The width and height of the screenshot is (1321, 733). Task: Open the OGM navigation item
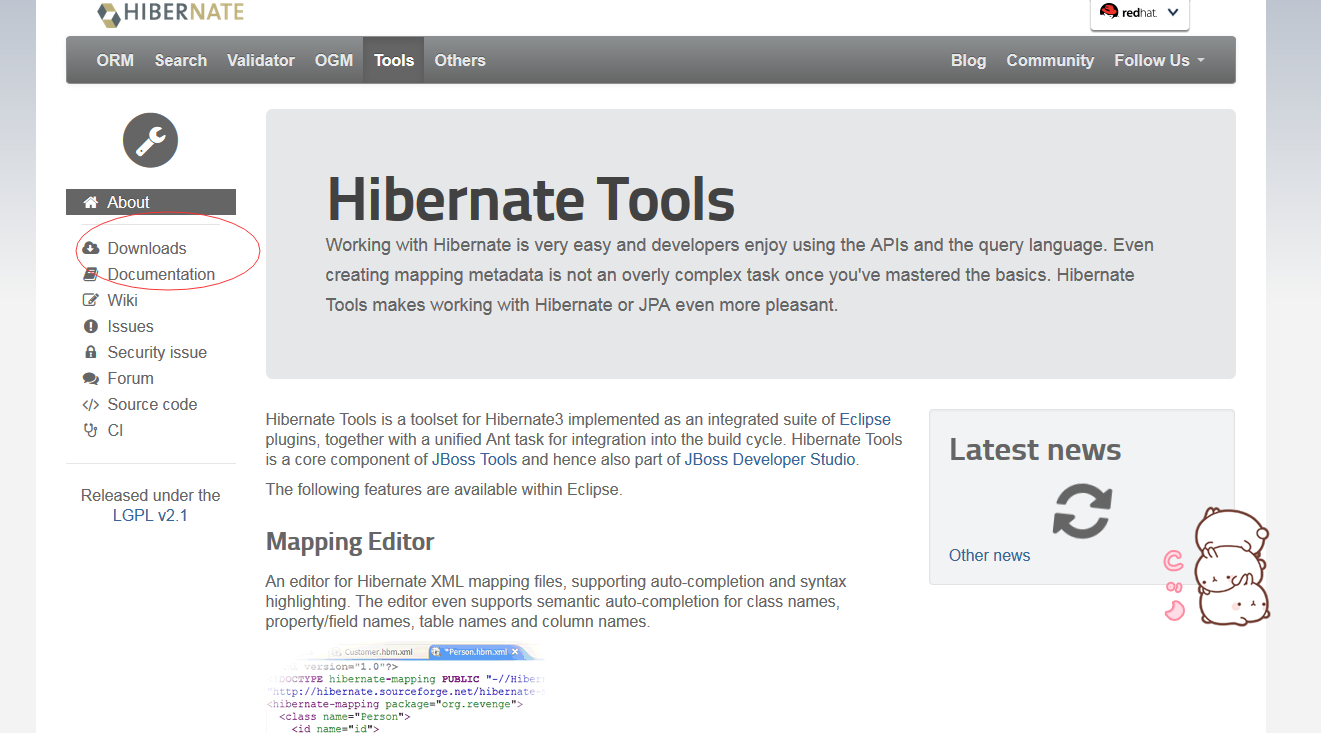334,60
